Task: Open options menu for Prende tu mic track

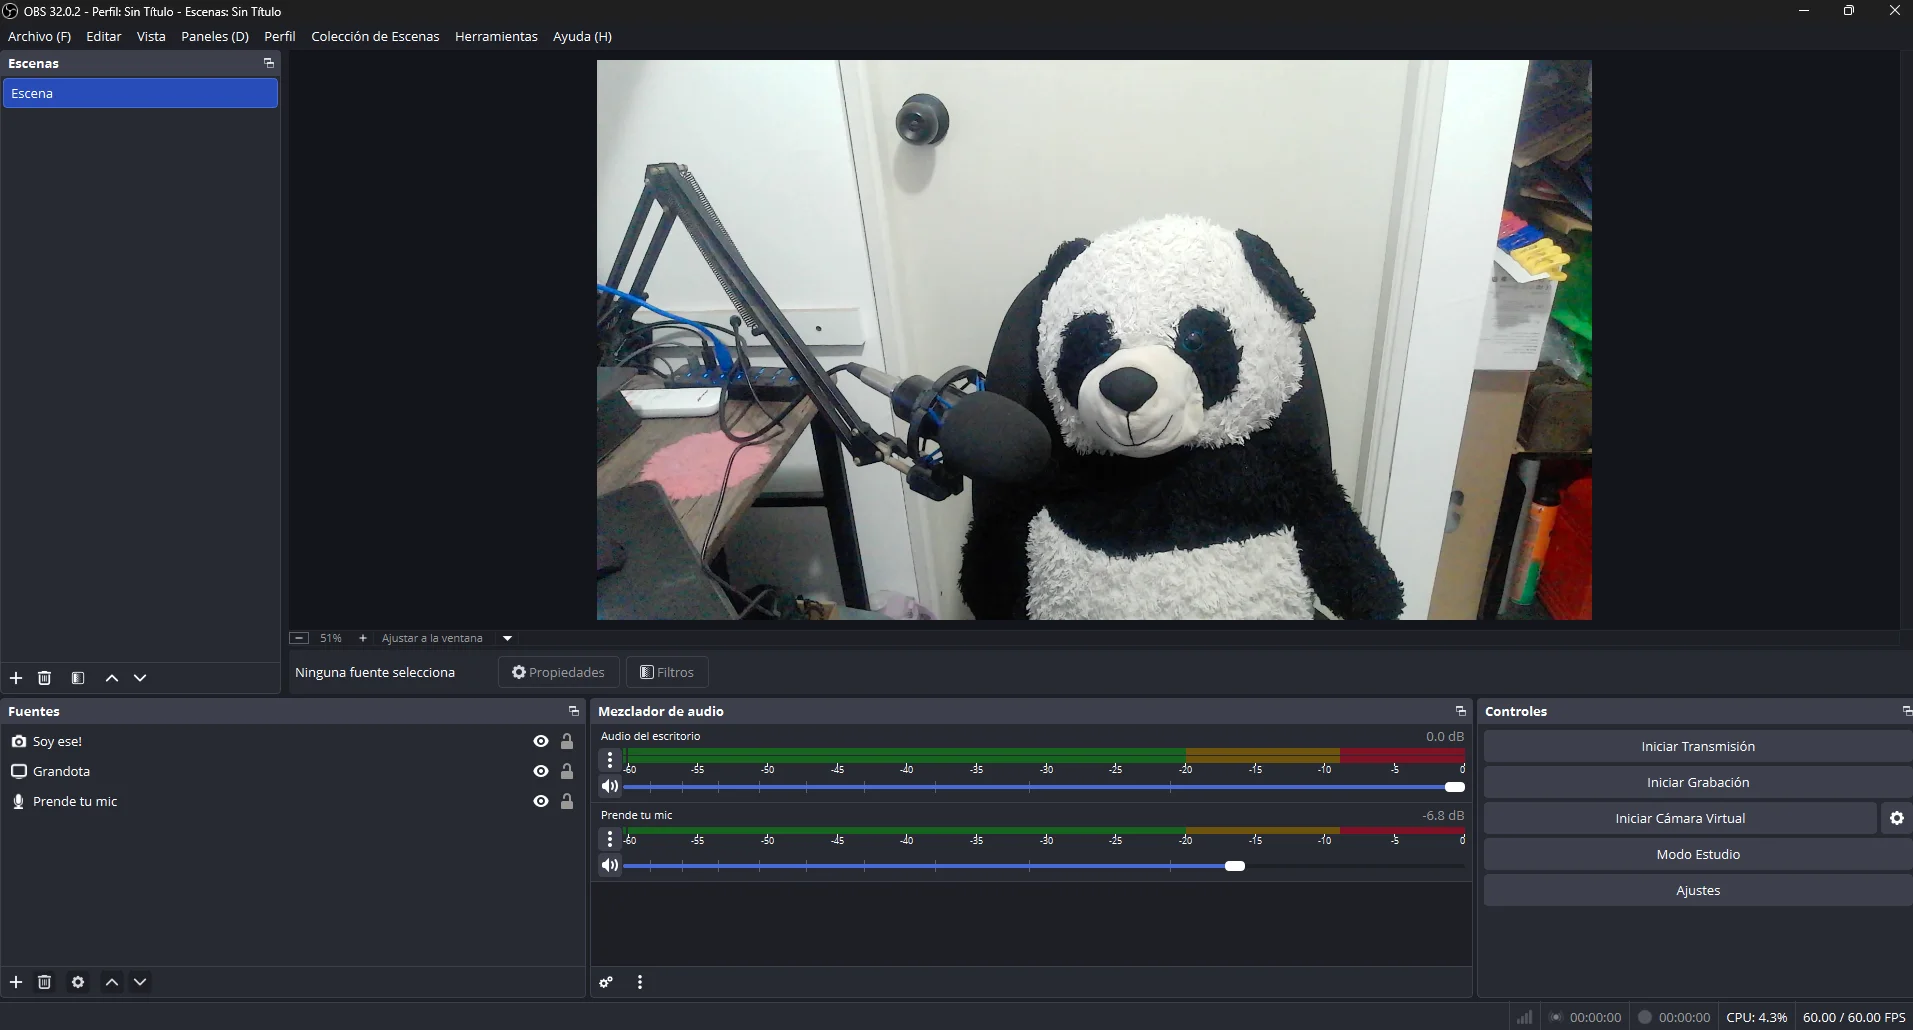Action: [x=610, y=840]
